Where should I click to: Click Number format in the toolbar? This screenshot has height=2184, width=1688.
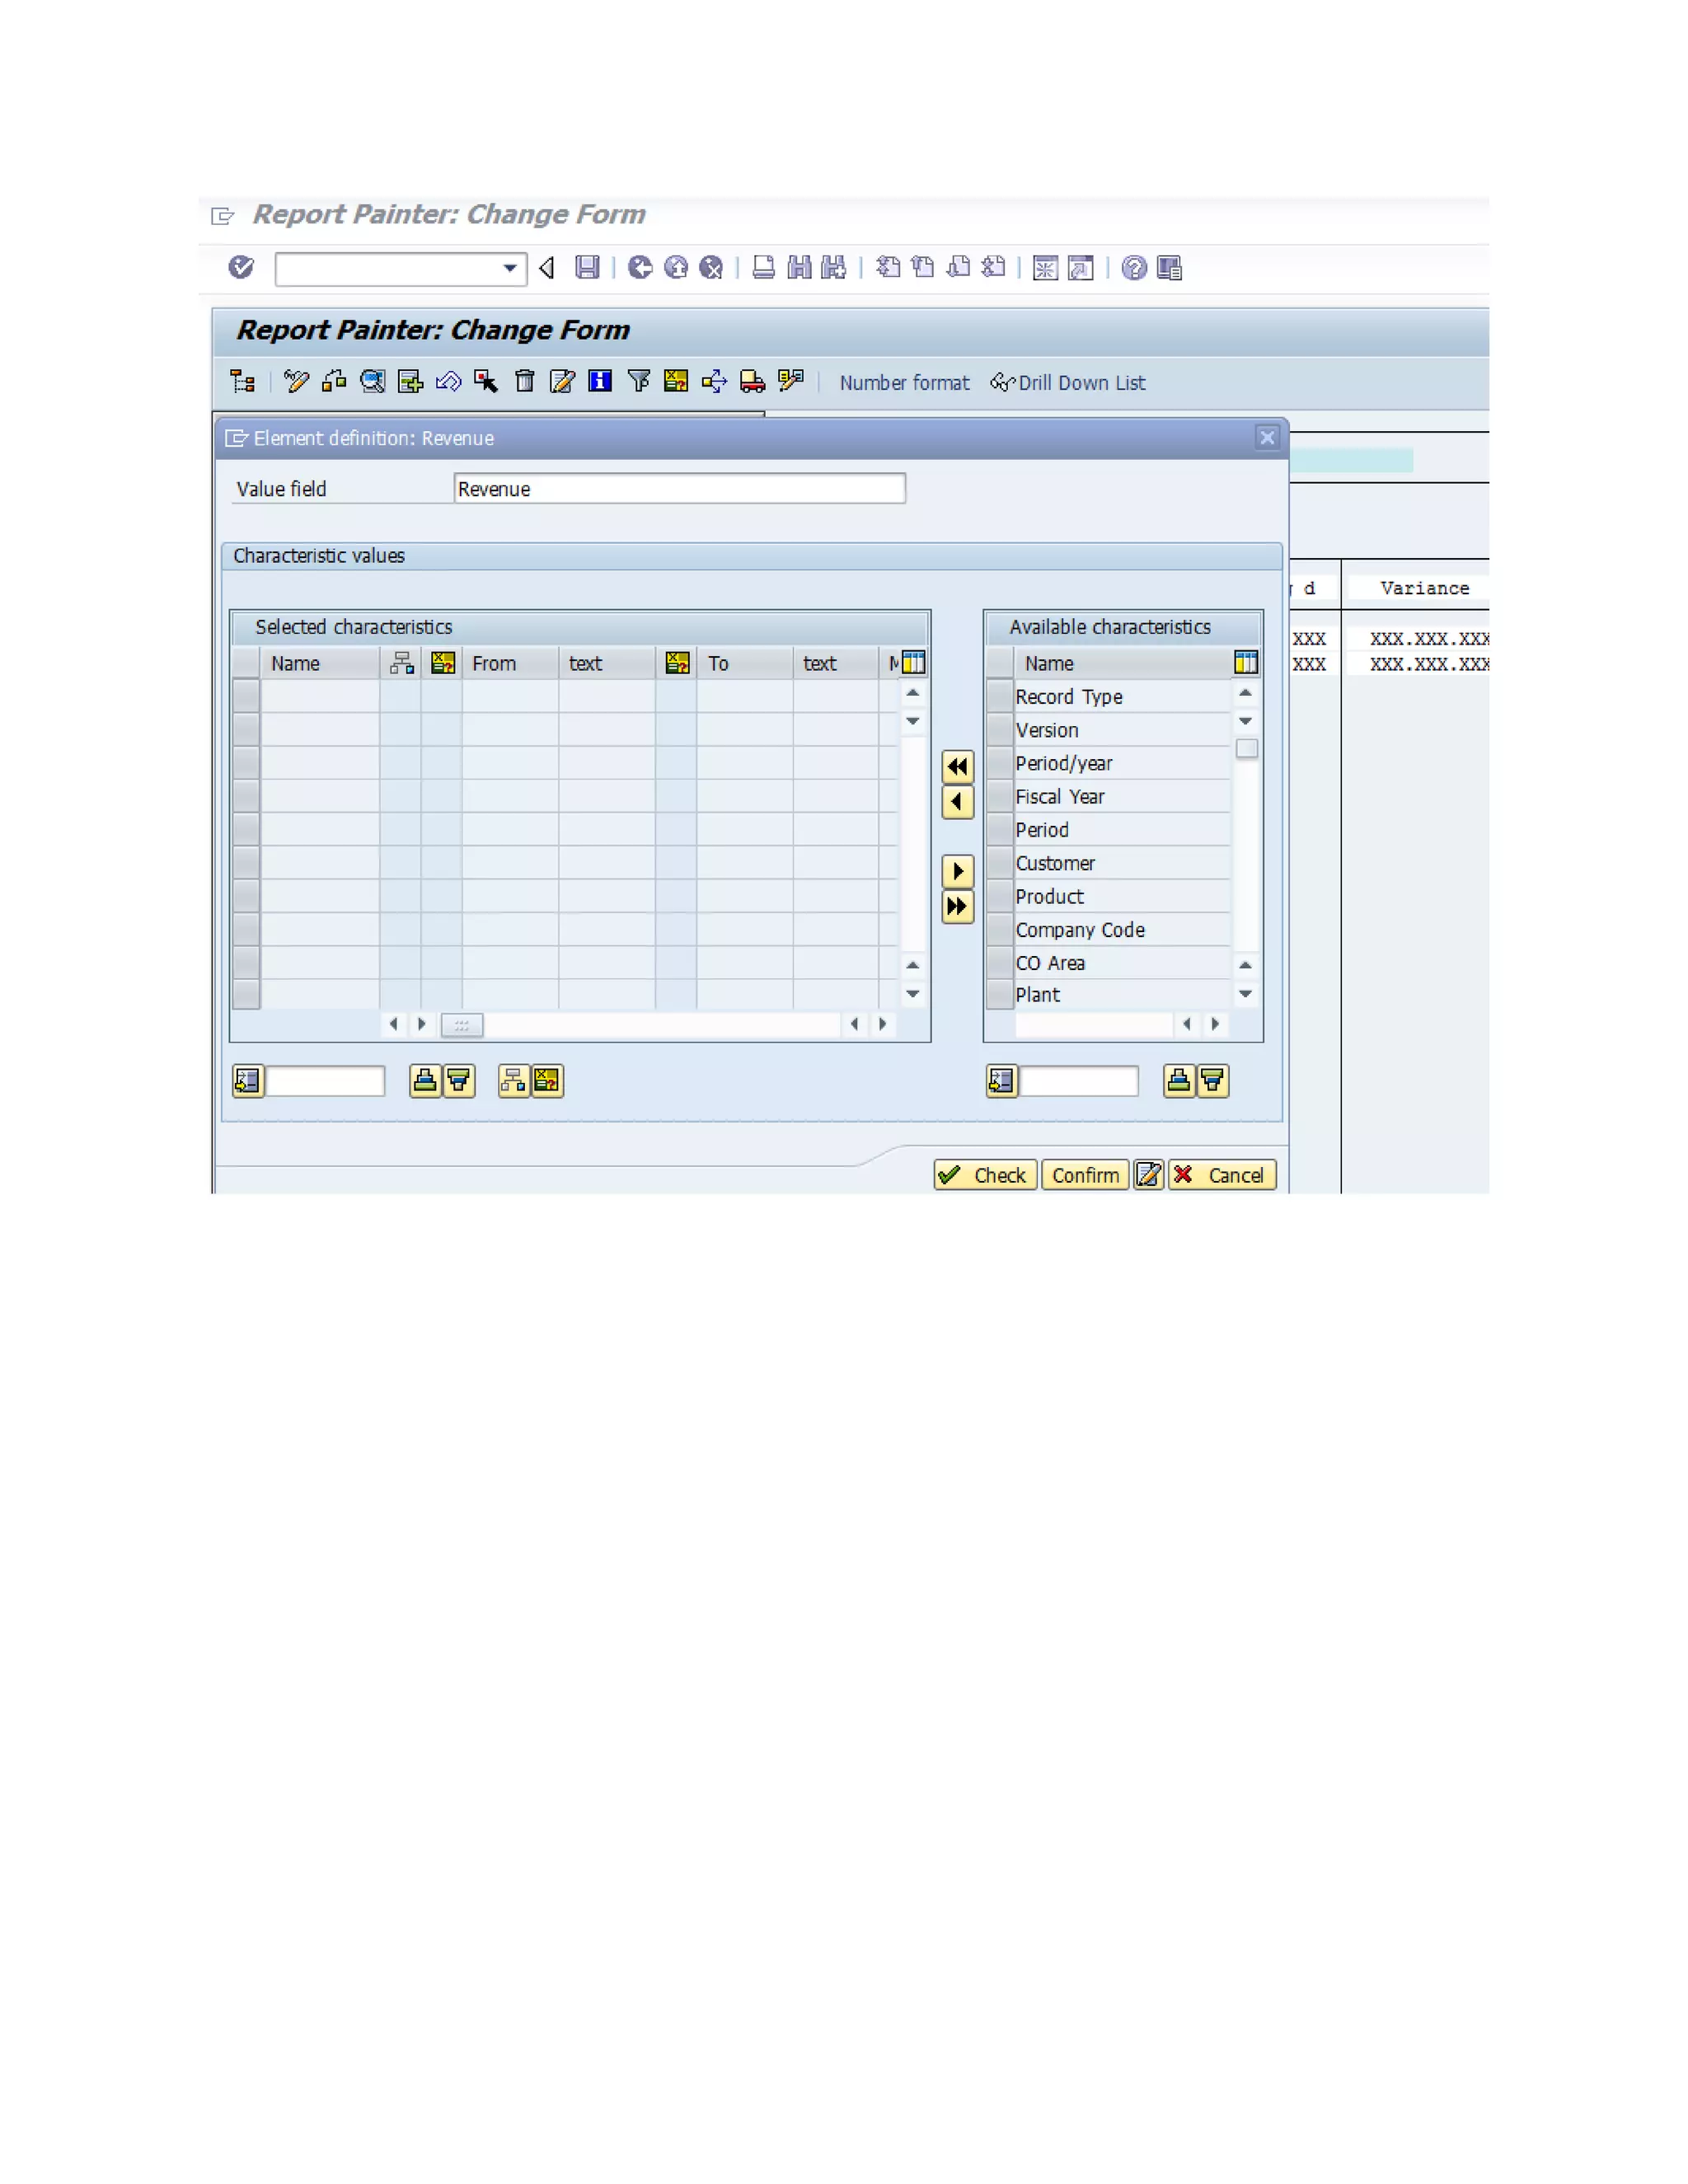coord(904,383)
